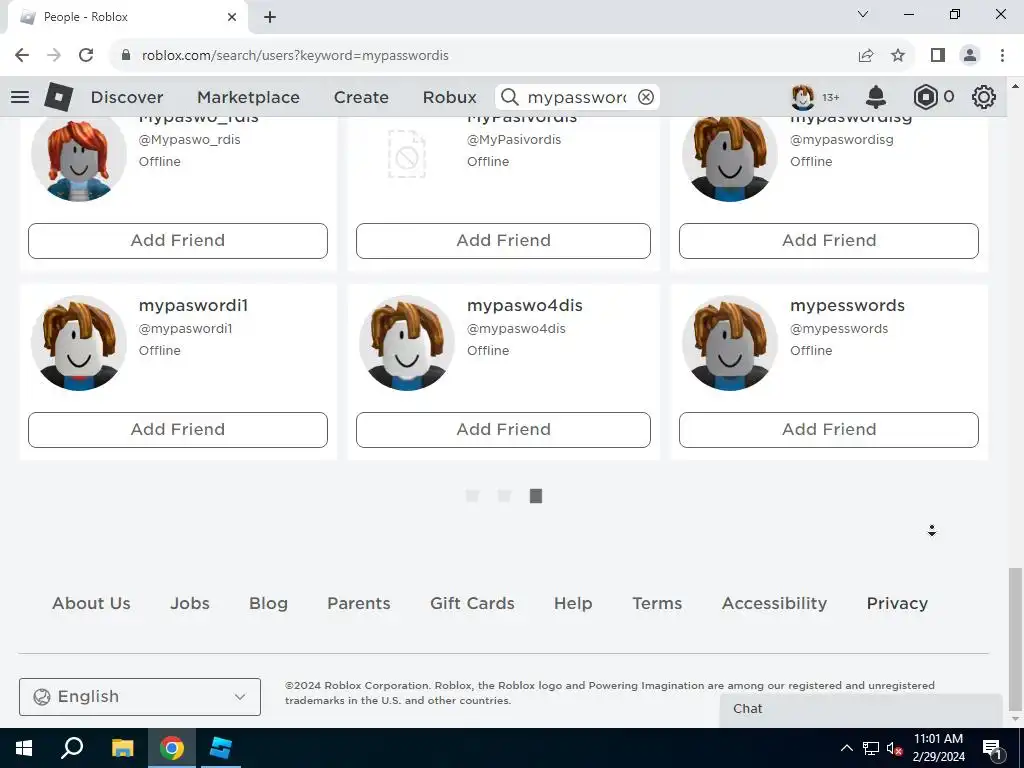Screen dimensions: 1024x768
Task: Open the Robux menu item
Action: (449, 97)
